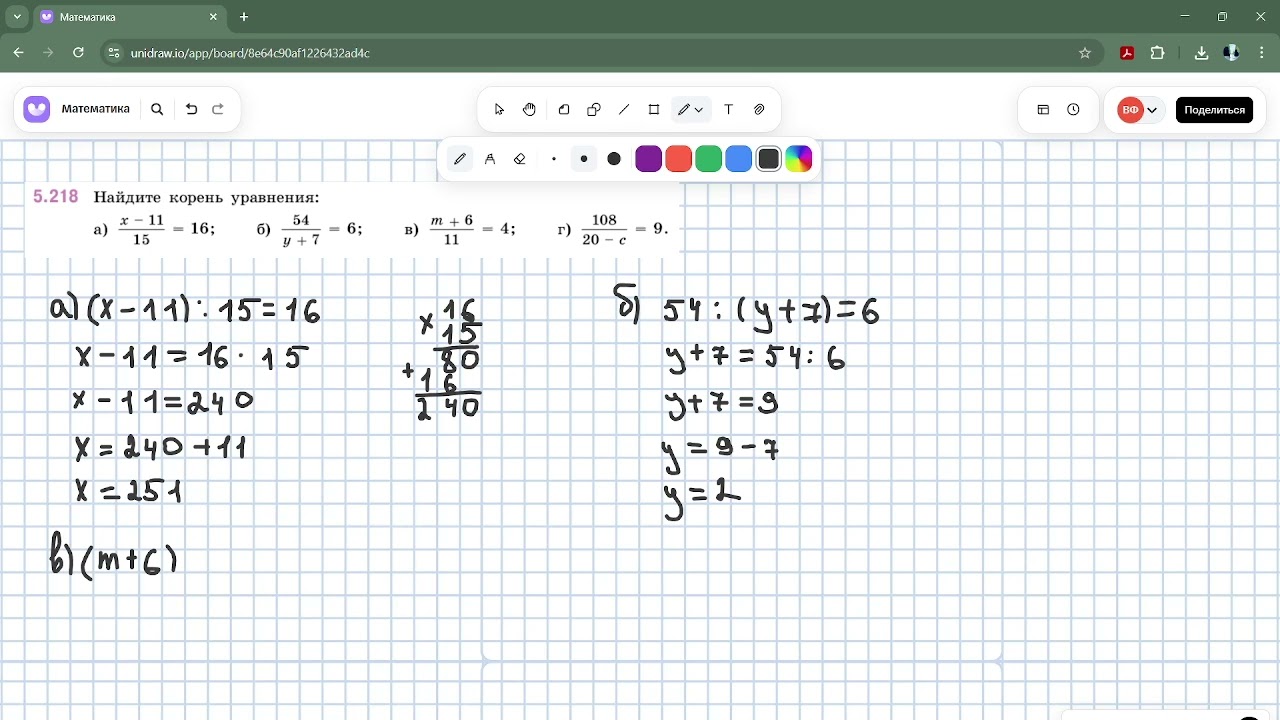Pick the blue pen color

[739, 159]
